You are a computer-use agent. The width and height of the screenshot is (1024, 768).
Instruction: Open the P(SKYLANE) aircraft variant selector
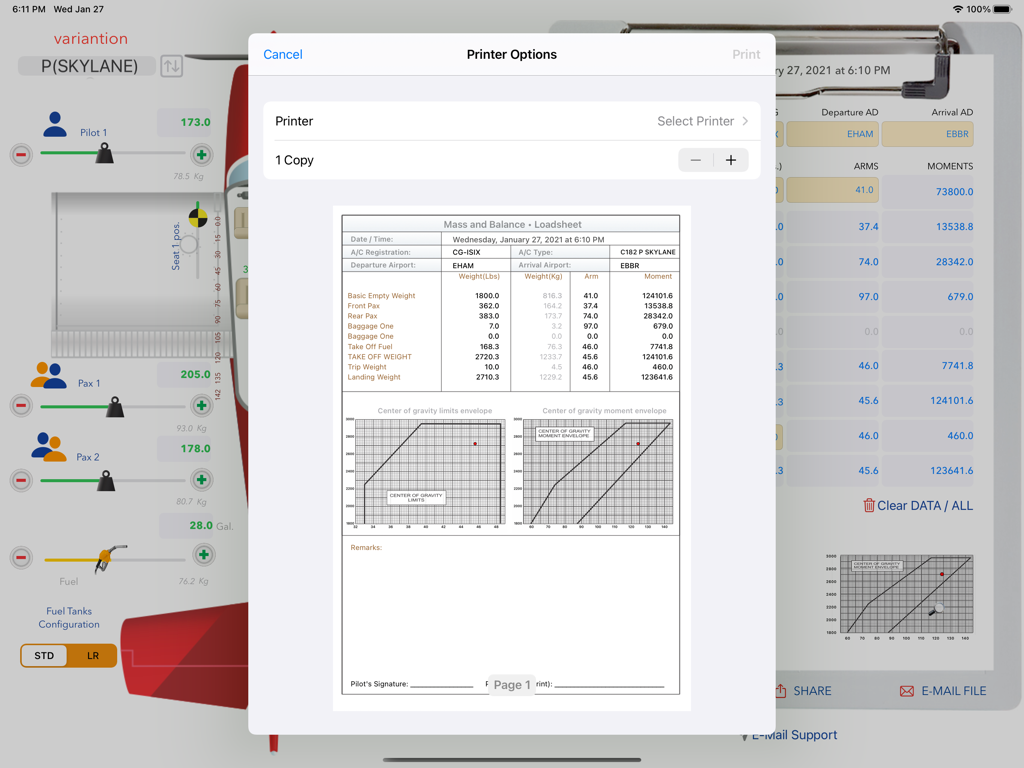pos(86,67)
